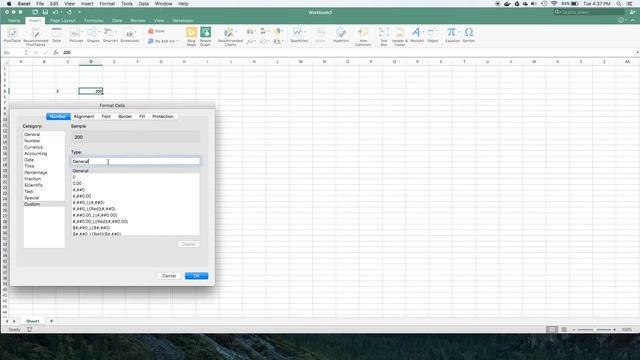640x360 pixels.
Task: Open the Tools menu
Action: (127, 4)
